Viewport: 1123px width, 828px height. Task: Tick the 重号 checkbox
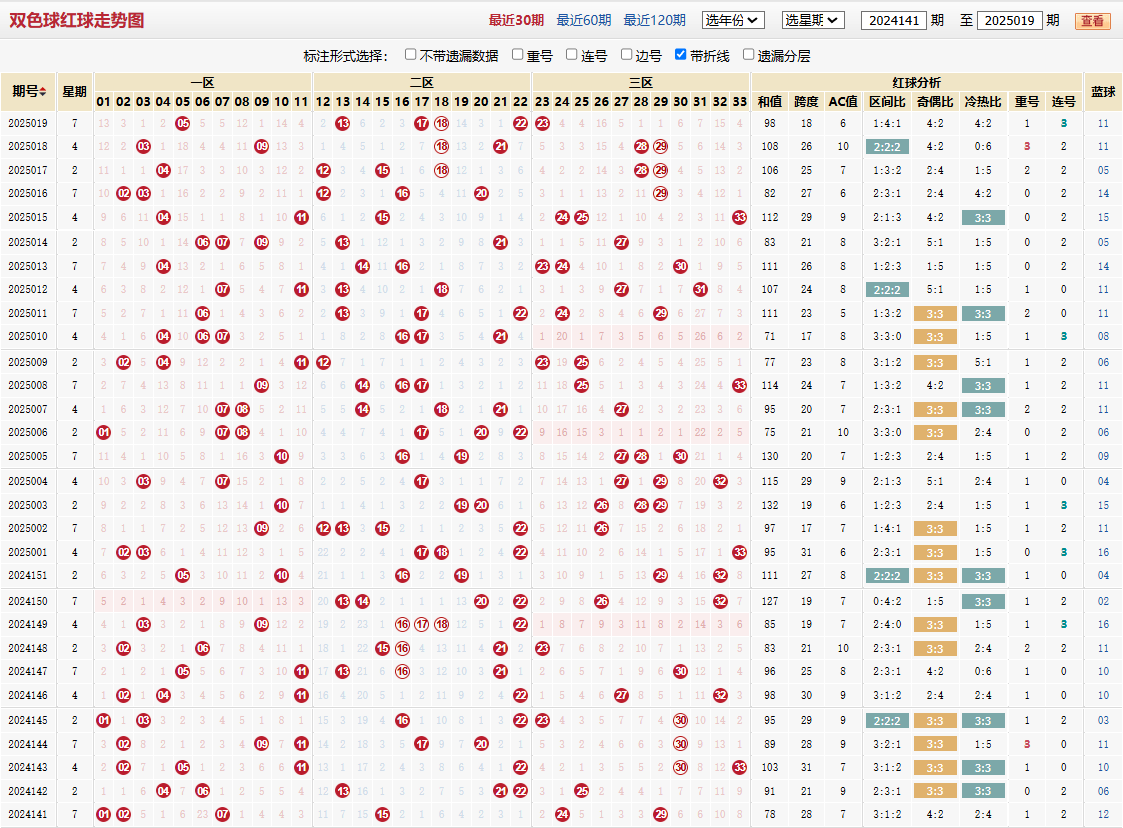click(518, 54)
